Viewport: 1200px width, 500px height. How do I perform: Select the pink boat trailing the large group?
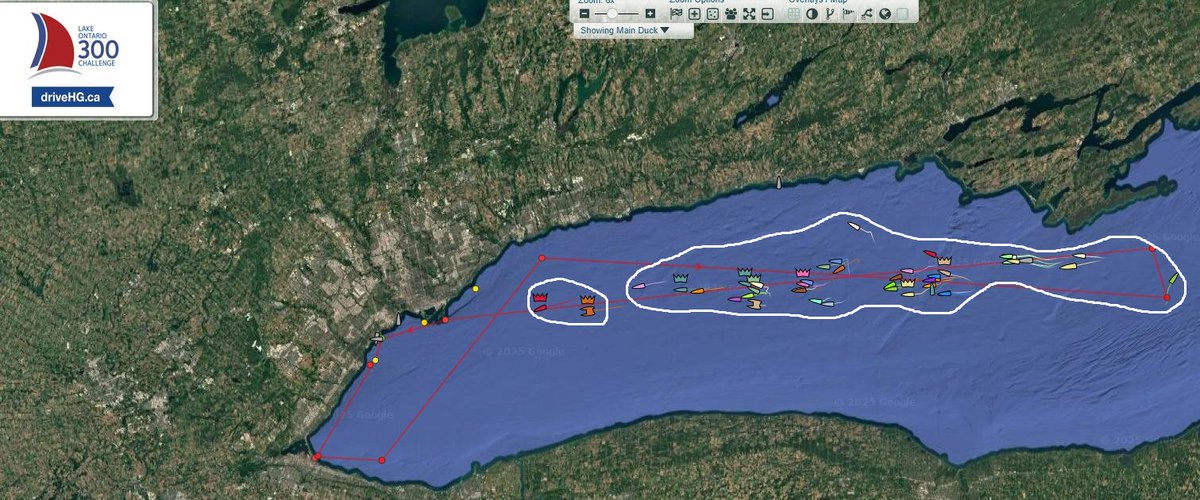(639, 286)
